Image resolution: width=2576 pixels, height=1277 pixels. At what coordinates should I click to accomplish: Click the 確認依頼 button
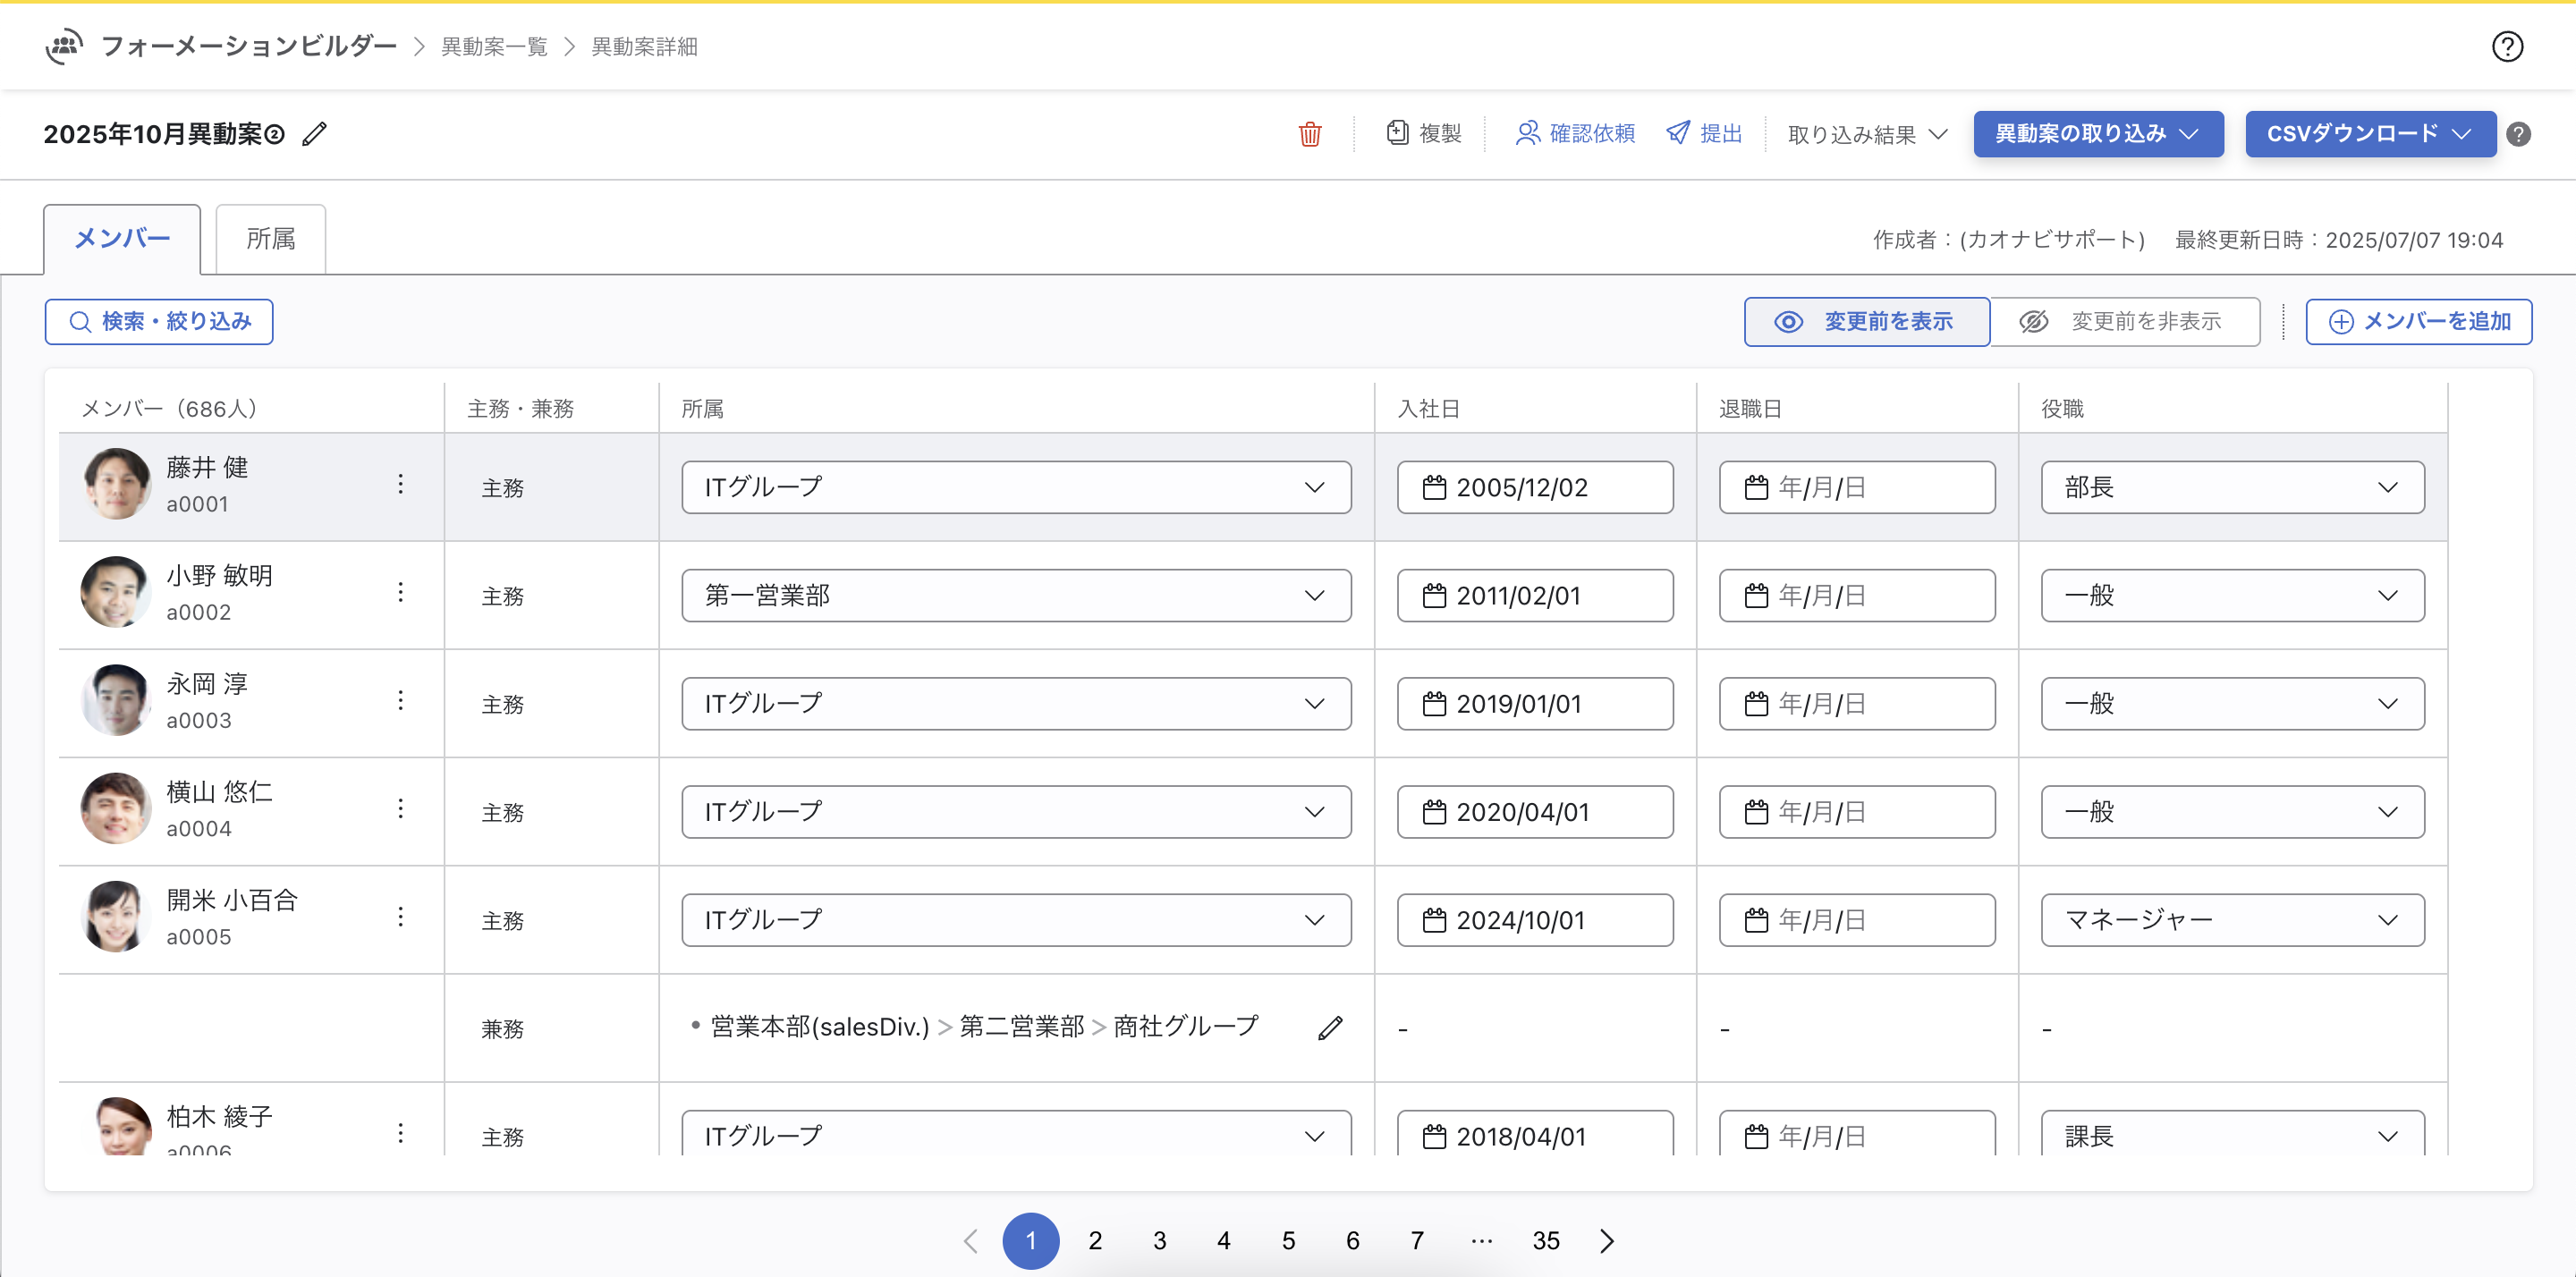click(1575, 134)
